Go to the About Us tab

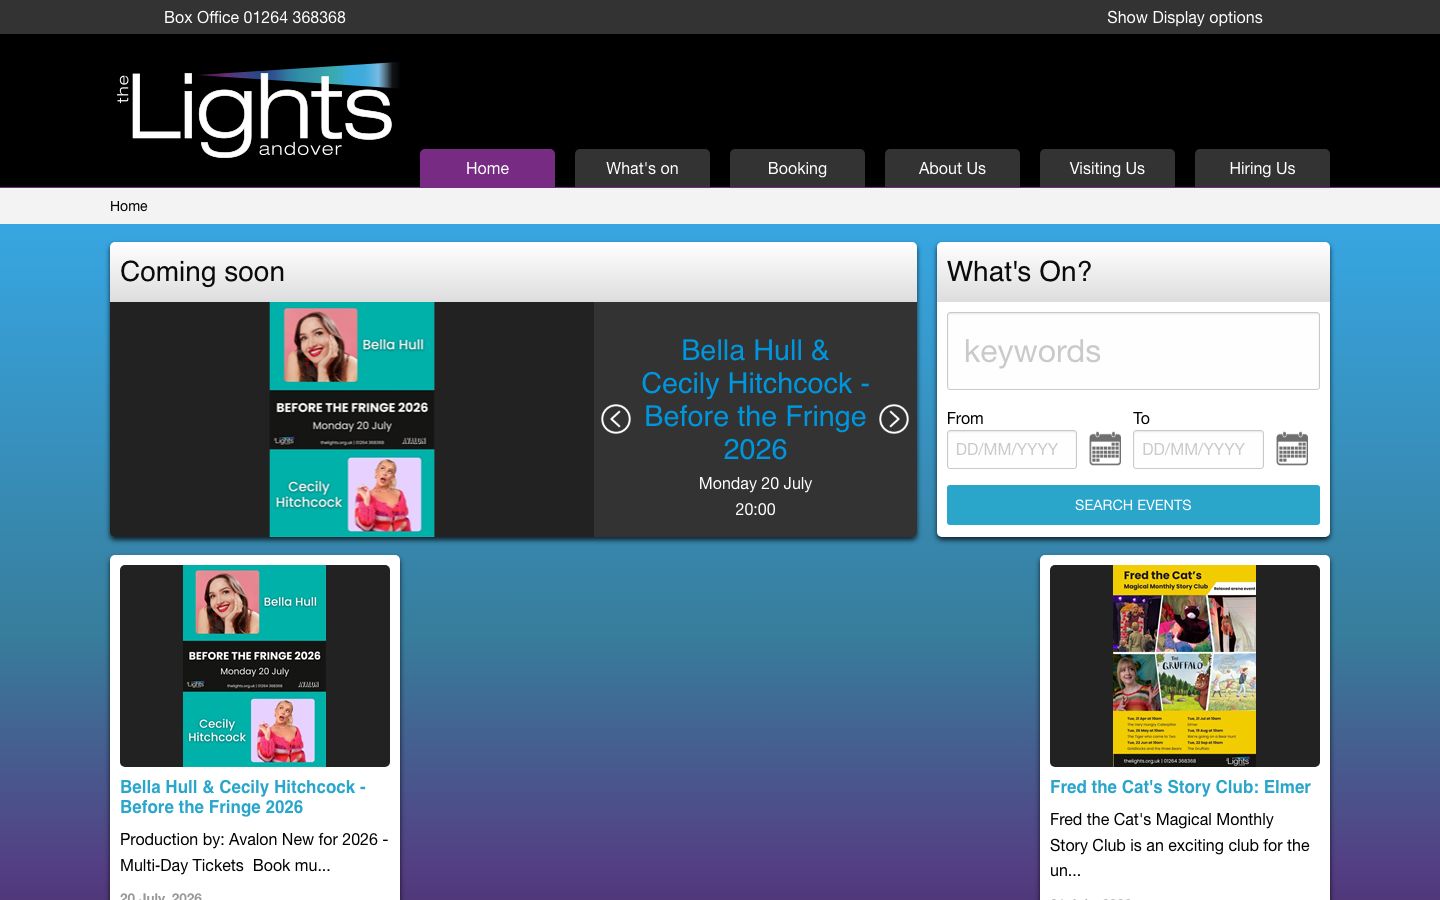952,168
